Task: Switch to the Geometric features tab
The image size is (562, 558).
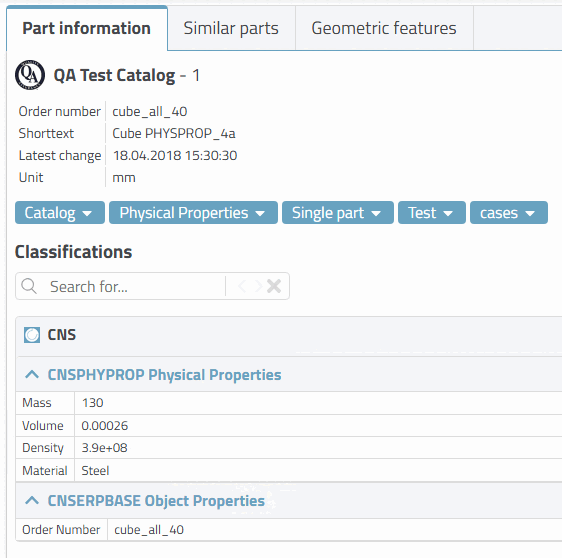Action: pos(384,28)
